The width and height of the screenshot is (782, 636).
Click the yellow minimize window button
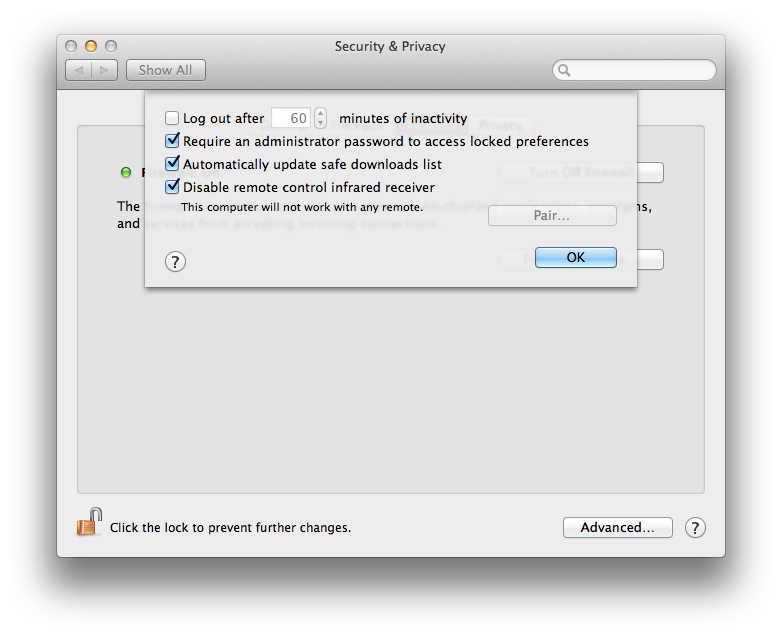click(x=91, y=46)
